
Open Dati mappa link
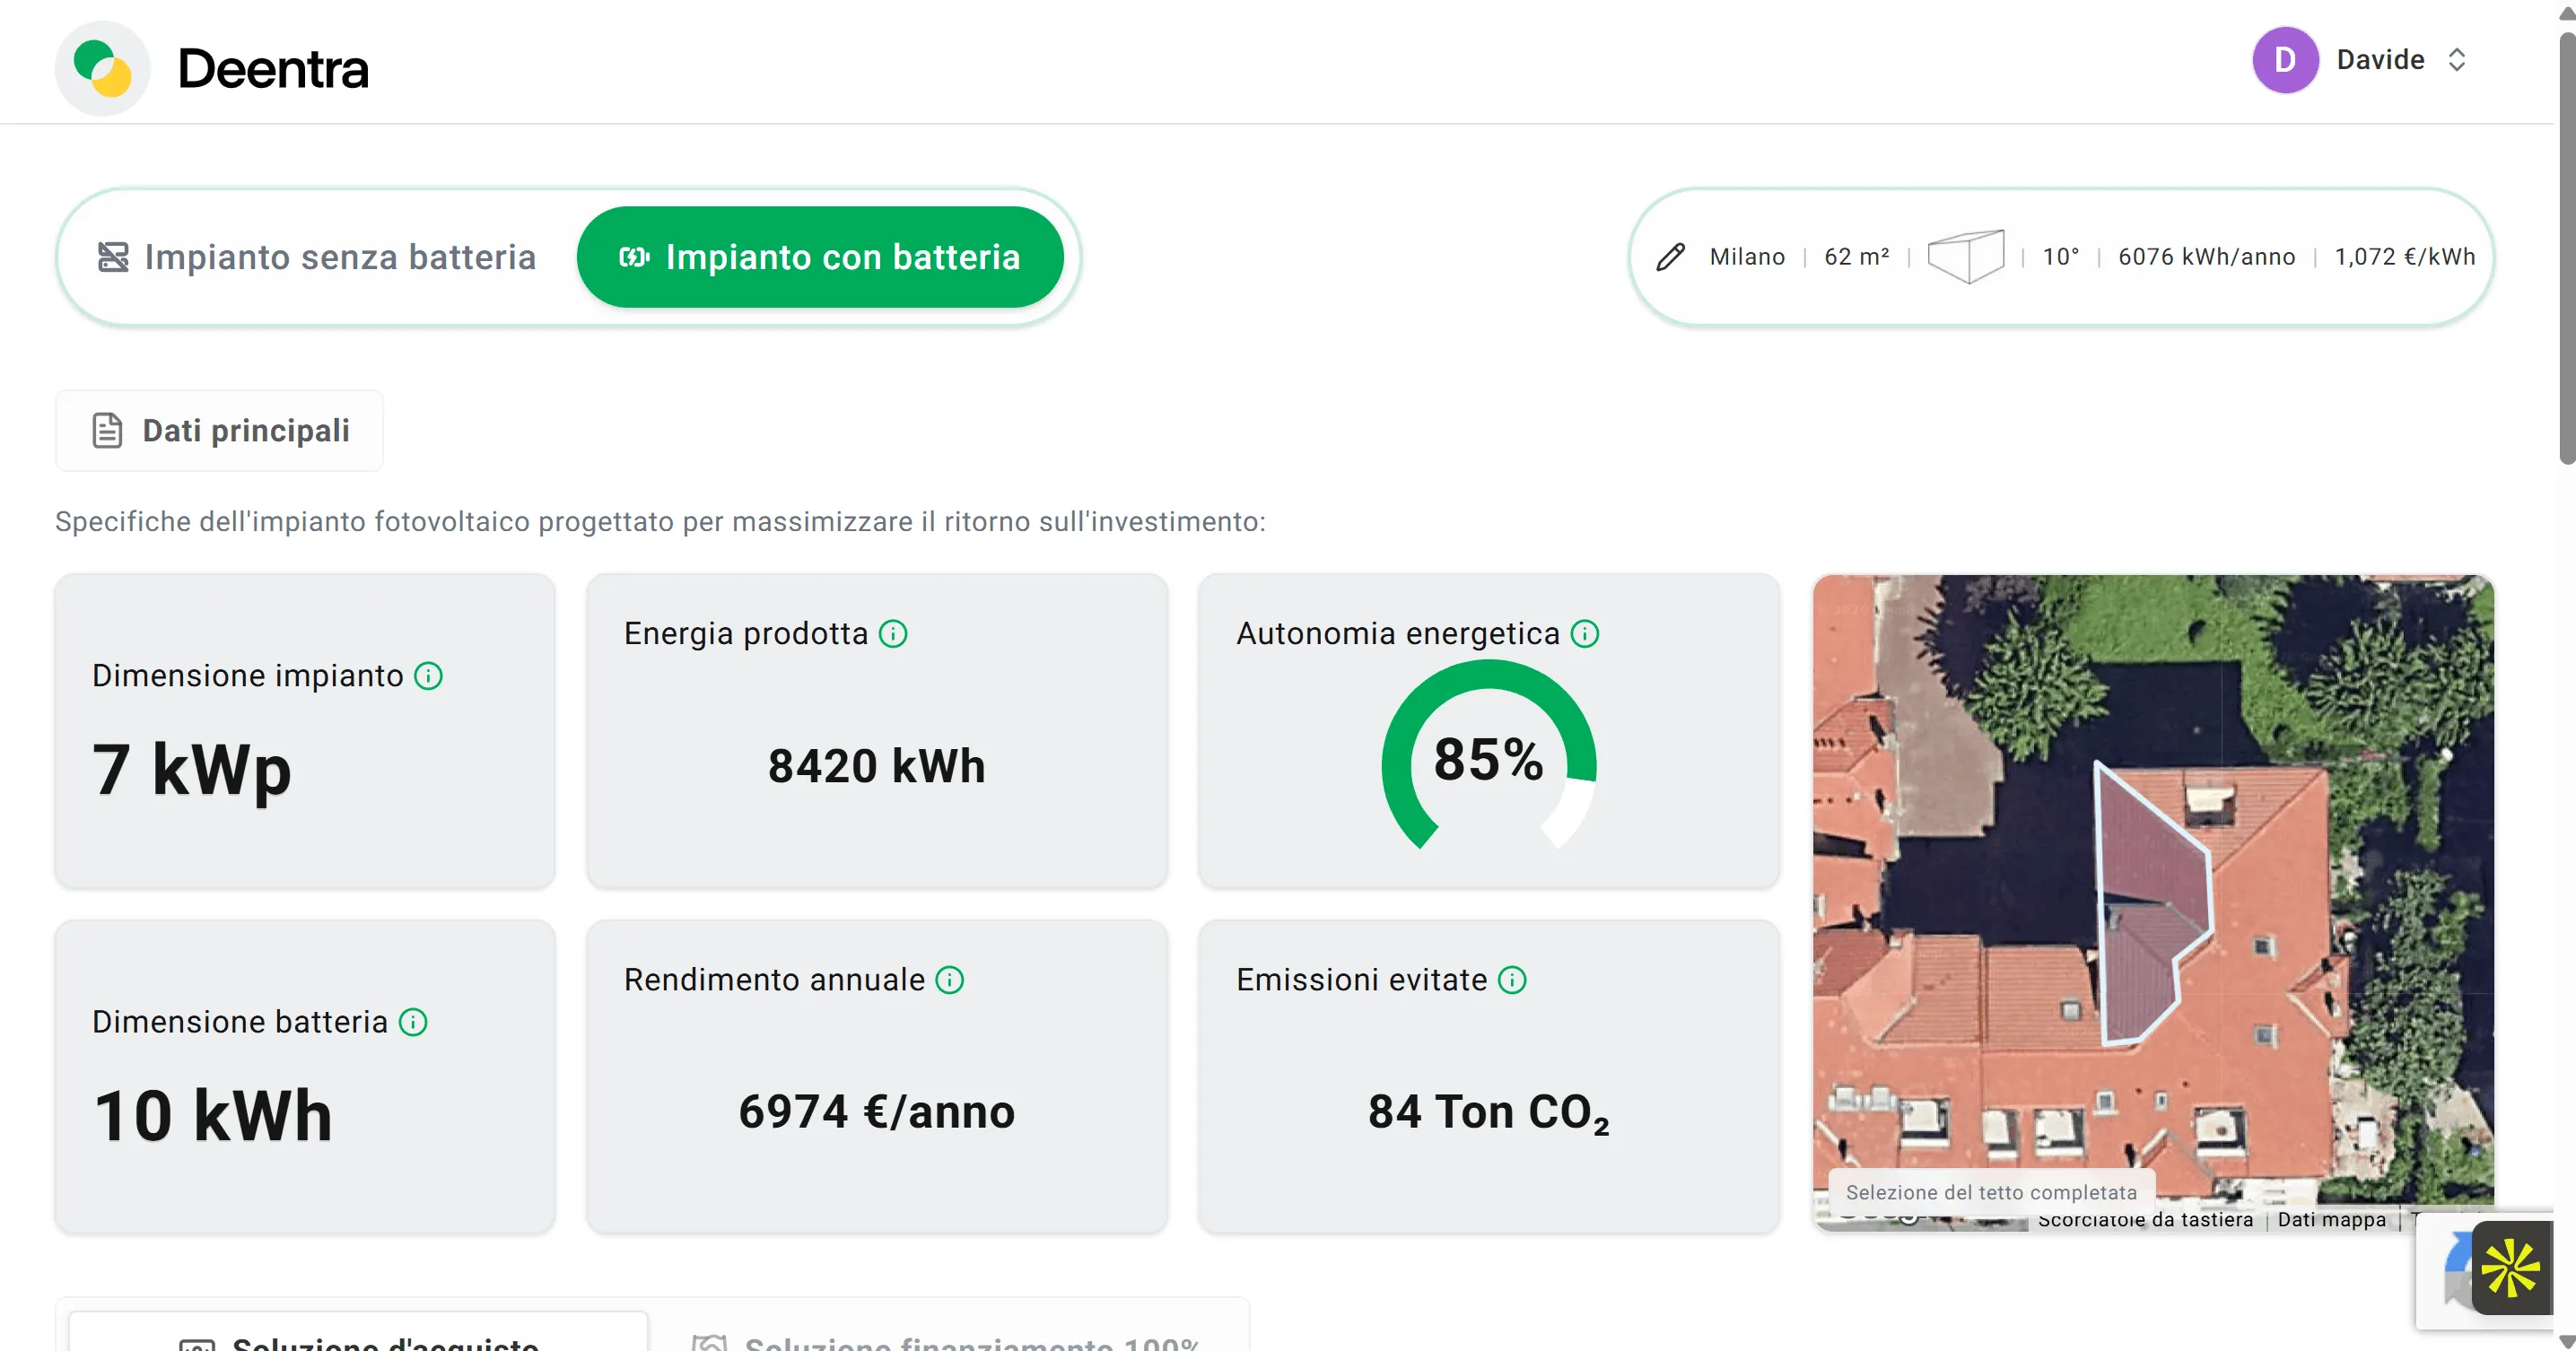click(2331, 1220)
